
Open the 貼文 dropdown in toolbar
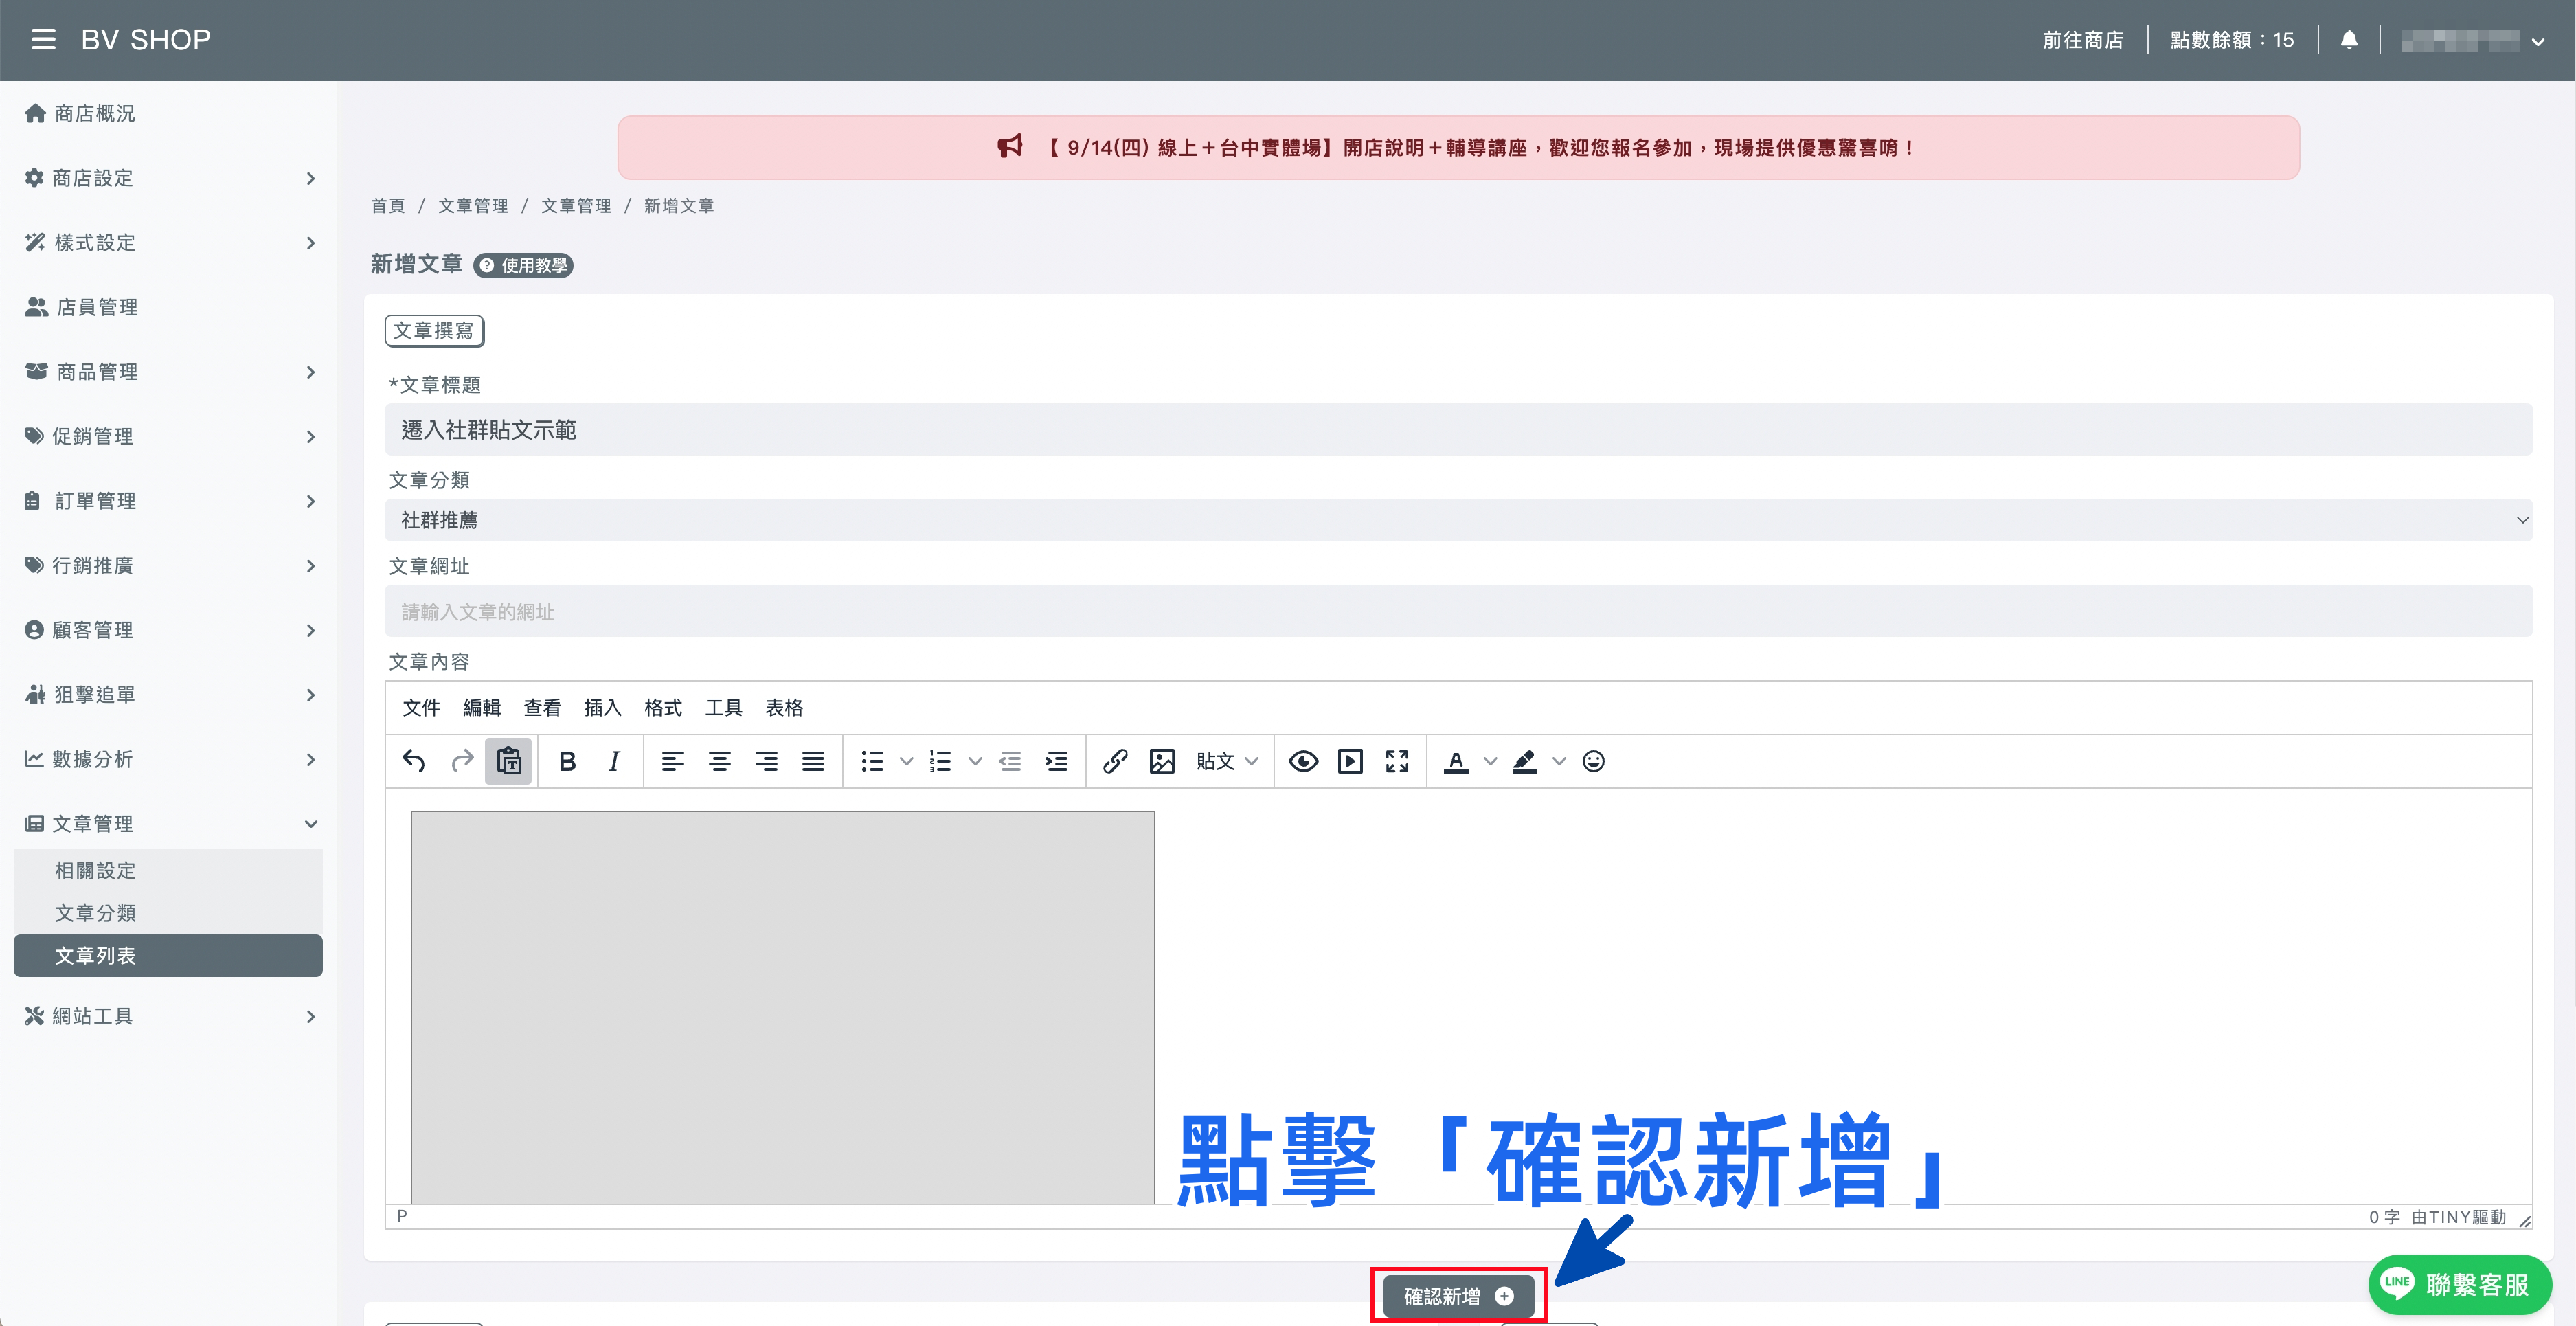point(1227,761)
